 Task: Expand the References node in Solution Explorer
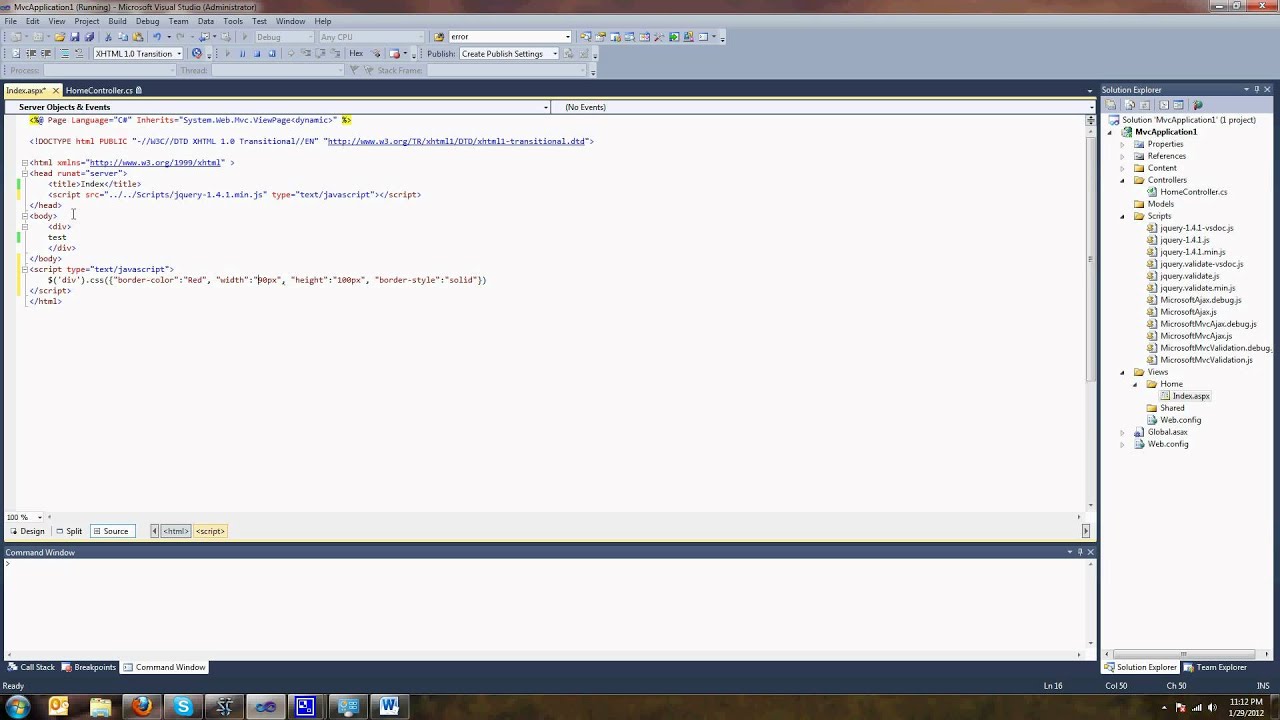click(1122, 156)
